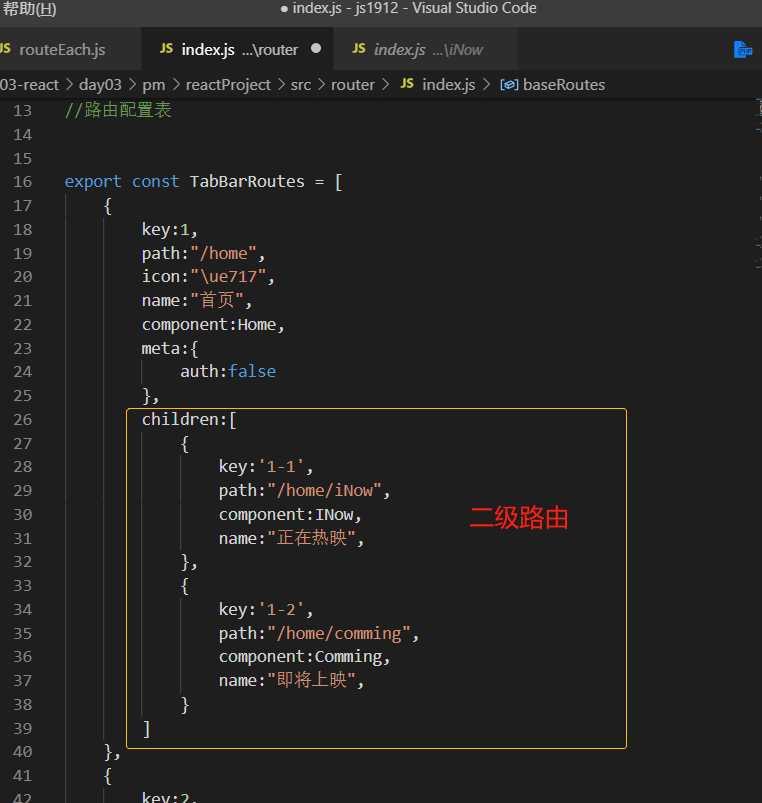Screen dimensions: 762x803
Task: Click meta:{ on line 23
Action: pyautogui.click(x=170, y=348)
